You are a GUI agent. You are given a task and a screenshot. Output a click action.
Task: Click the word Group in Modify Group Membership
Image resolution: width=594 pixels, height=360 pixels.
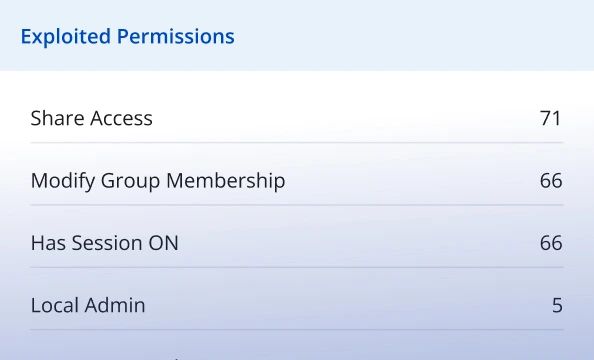130,181
